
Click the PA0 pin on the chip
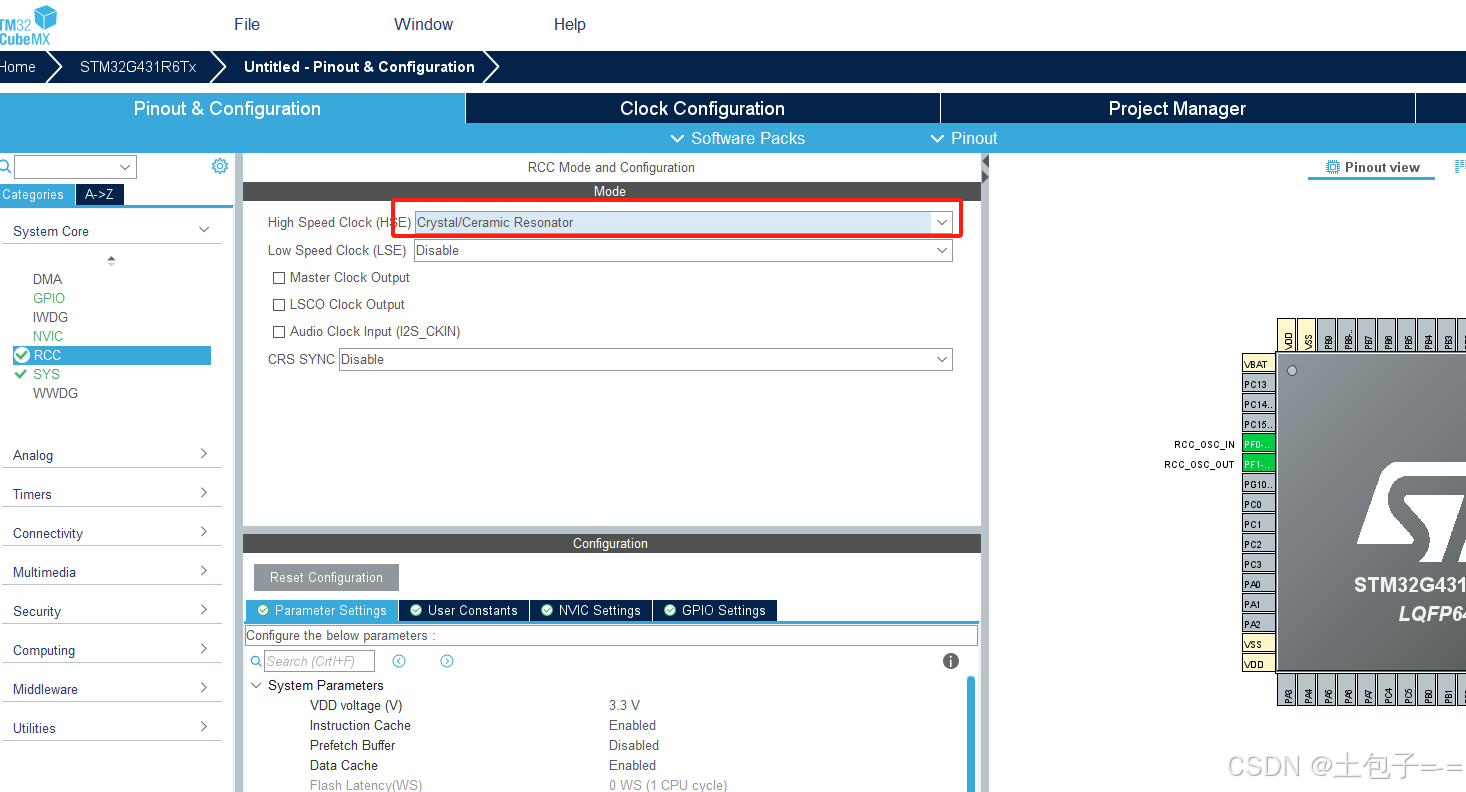(1258, 584)
